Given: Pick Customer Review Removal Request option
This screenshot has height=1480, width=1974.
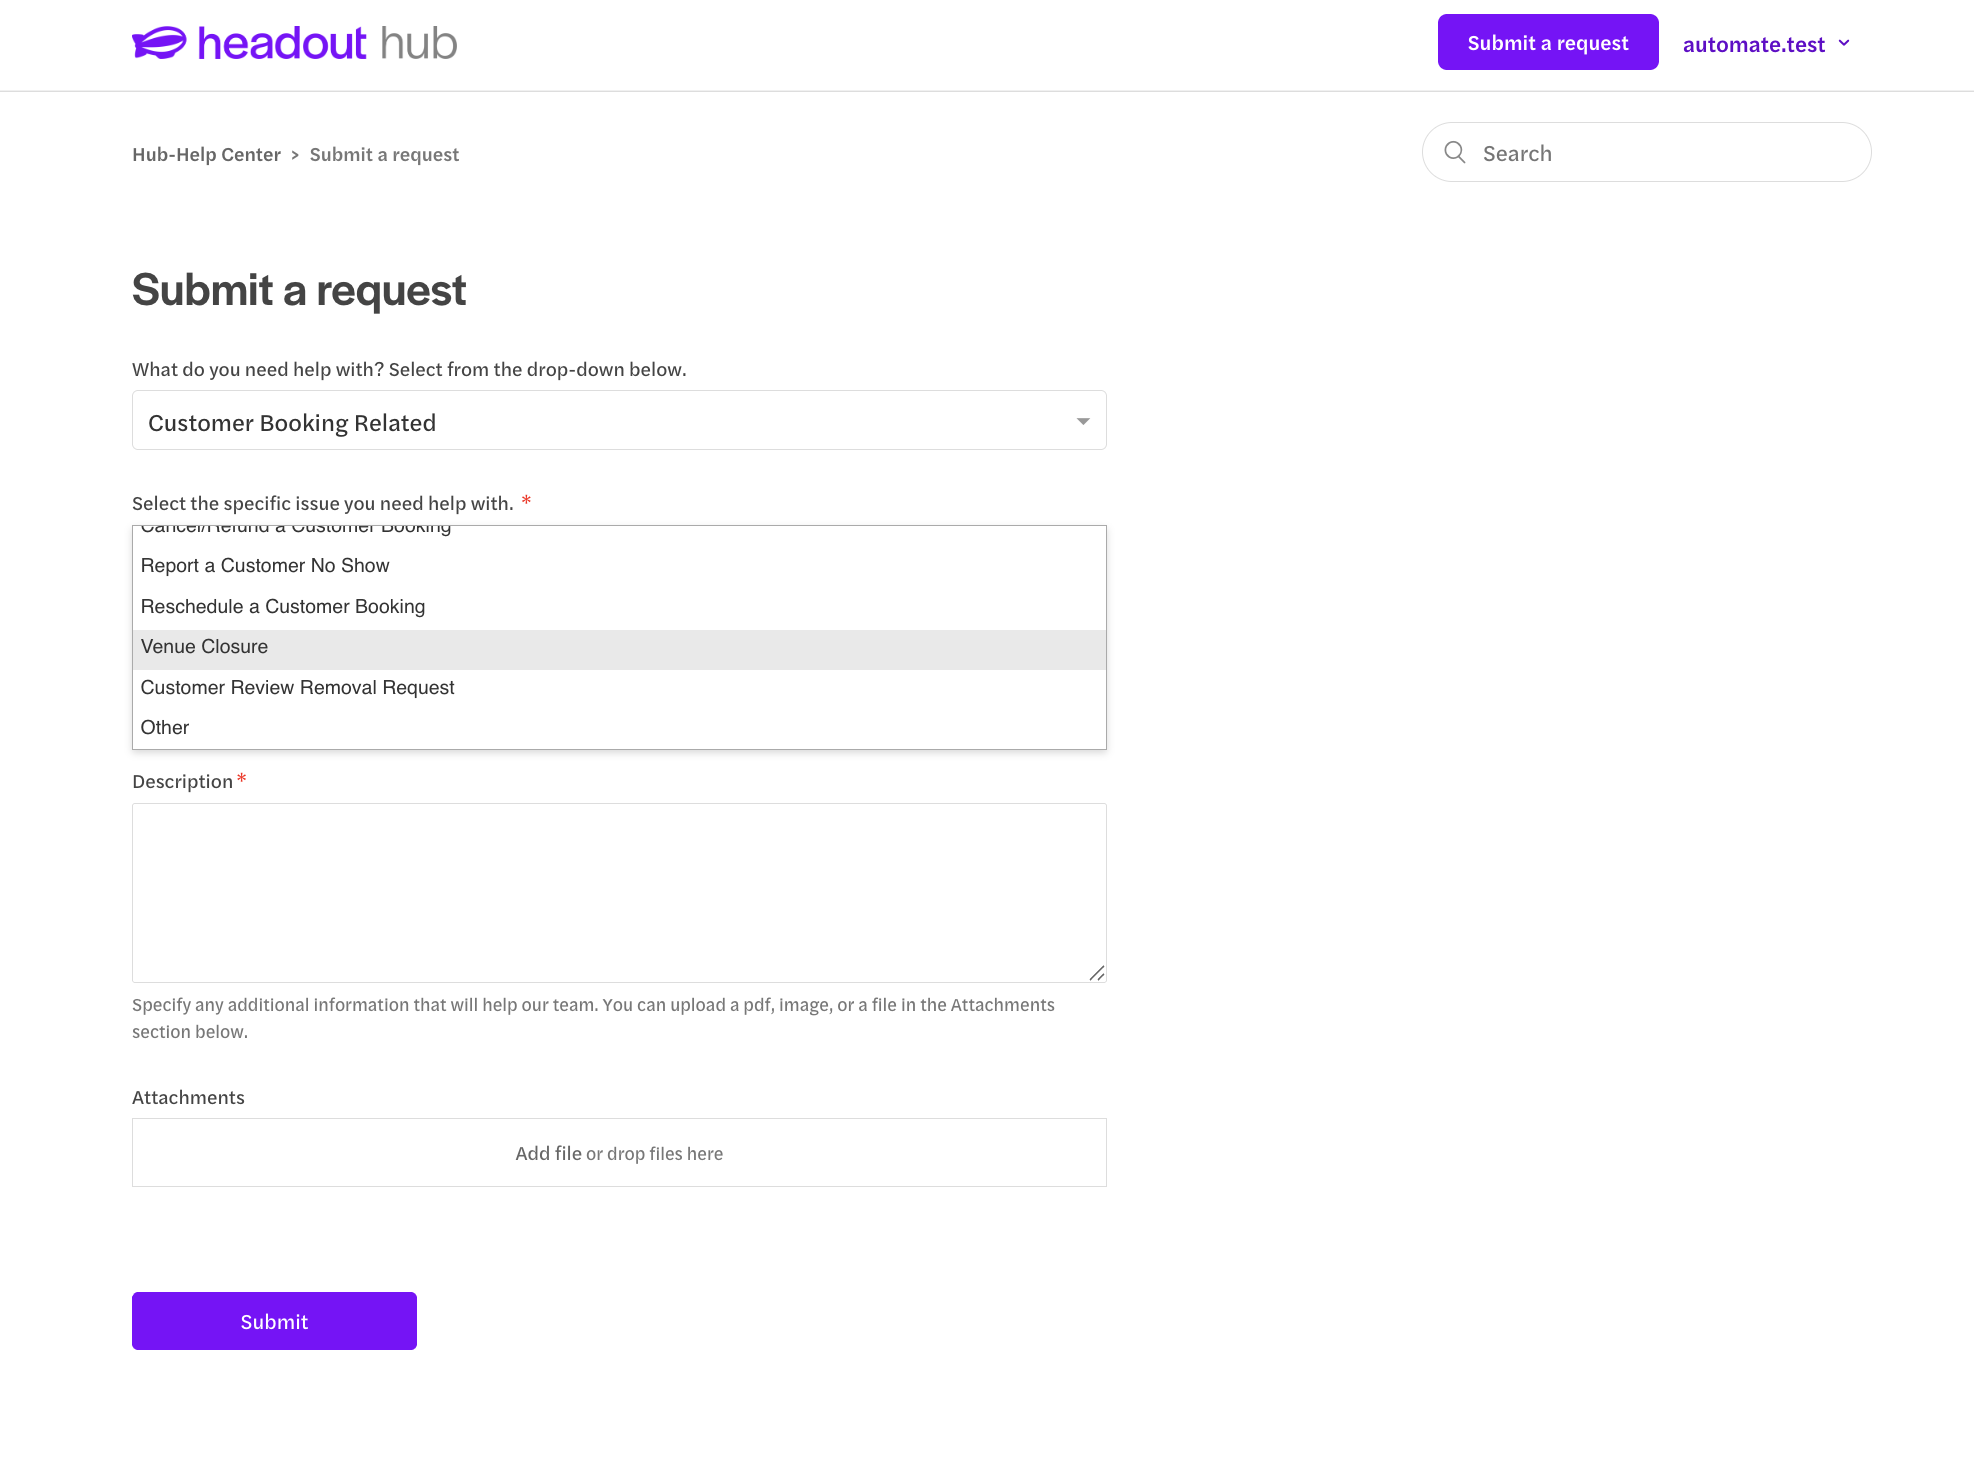Looking at the screenshot, I should (x=619, y=688).
